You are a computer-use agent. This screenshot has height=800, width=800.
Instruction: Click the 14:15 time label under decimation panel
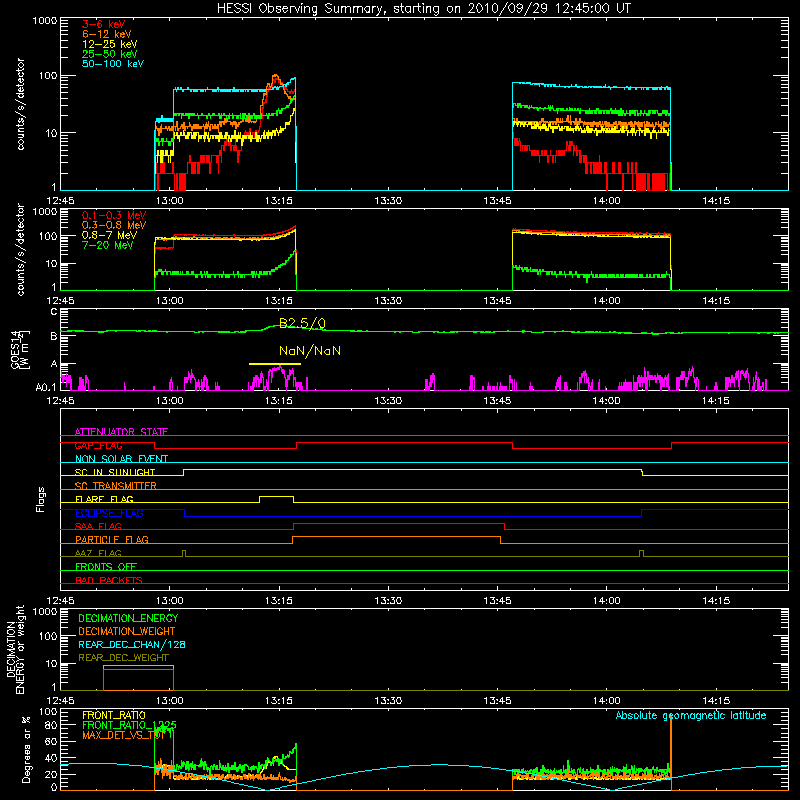pos(716,701)
